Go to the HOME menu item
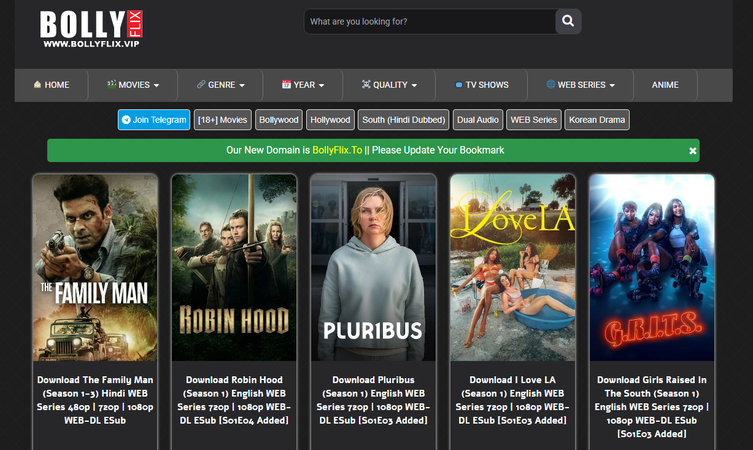The image size is (753, 450). pyautogui.click(x=51, y=85)
